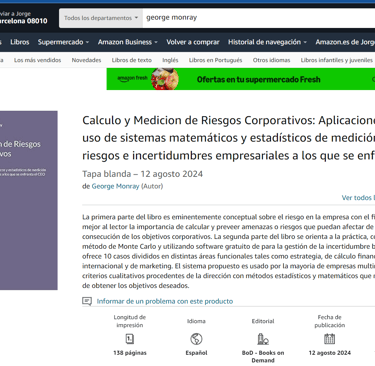
Task: Click the 12 agosto 2024 publication date value
Action: tap(329, 353)
